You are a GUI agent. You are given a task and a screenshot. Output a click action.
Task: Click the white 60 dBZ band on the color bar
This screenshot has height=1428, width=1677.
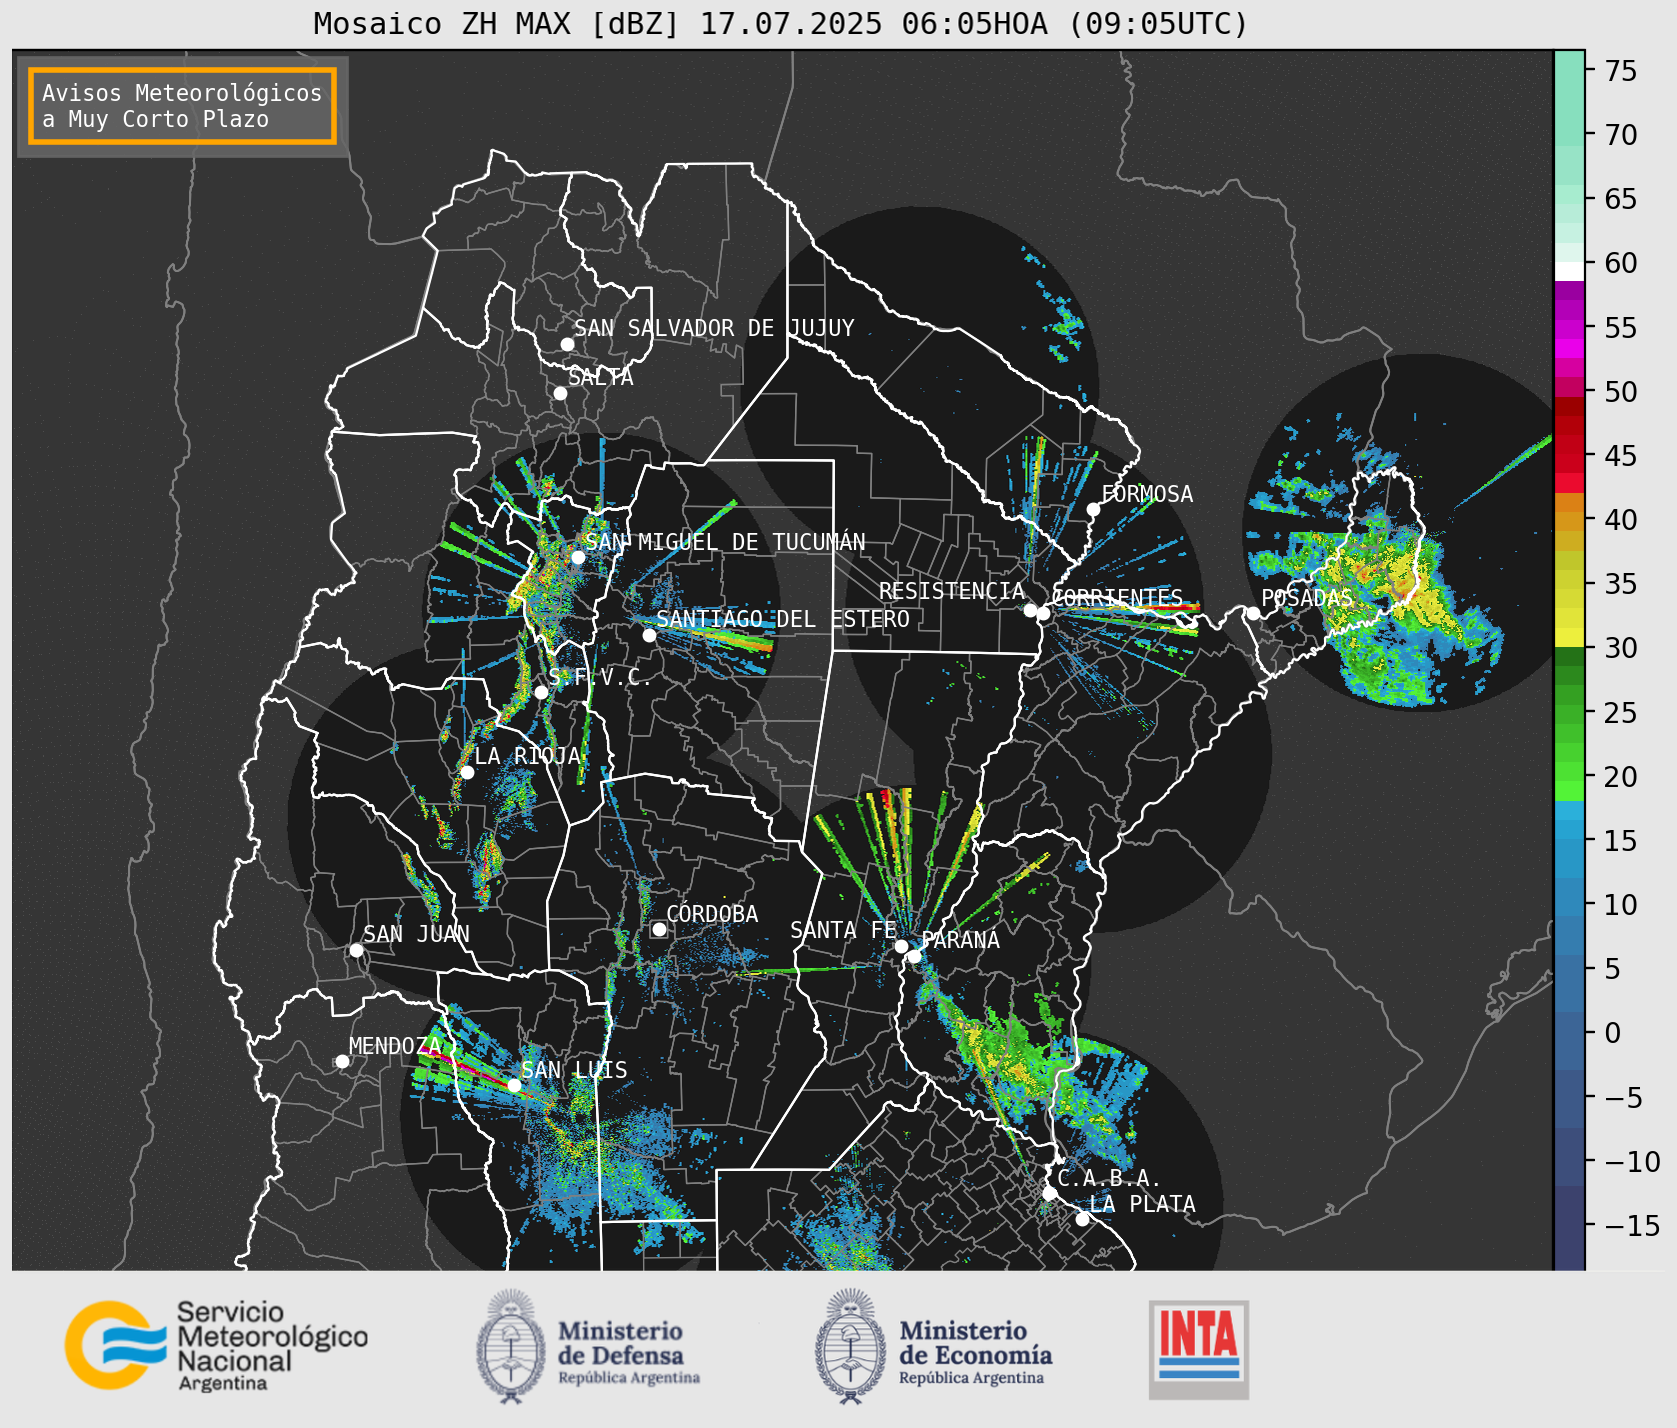pos(1569,271)
